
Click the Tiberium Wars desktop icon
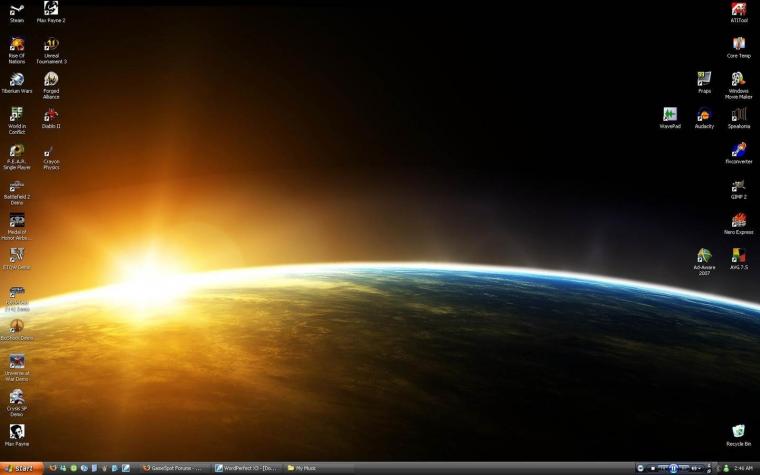(16, 83)
